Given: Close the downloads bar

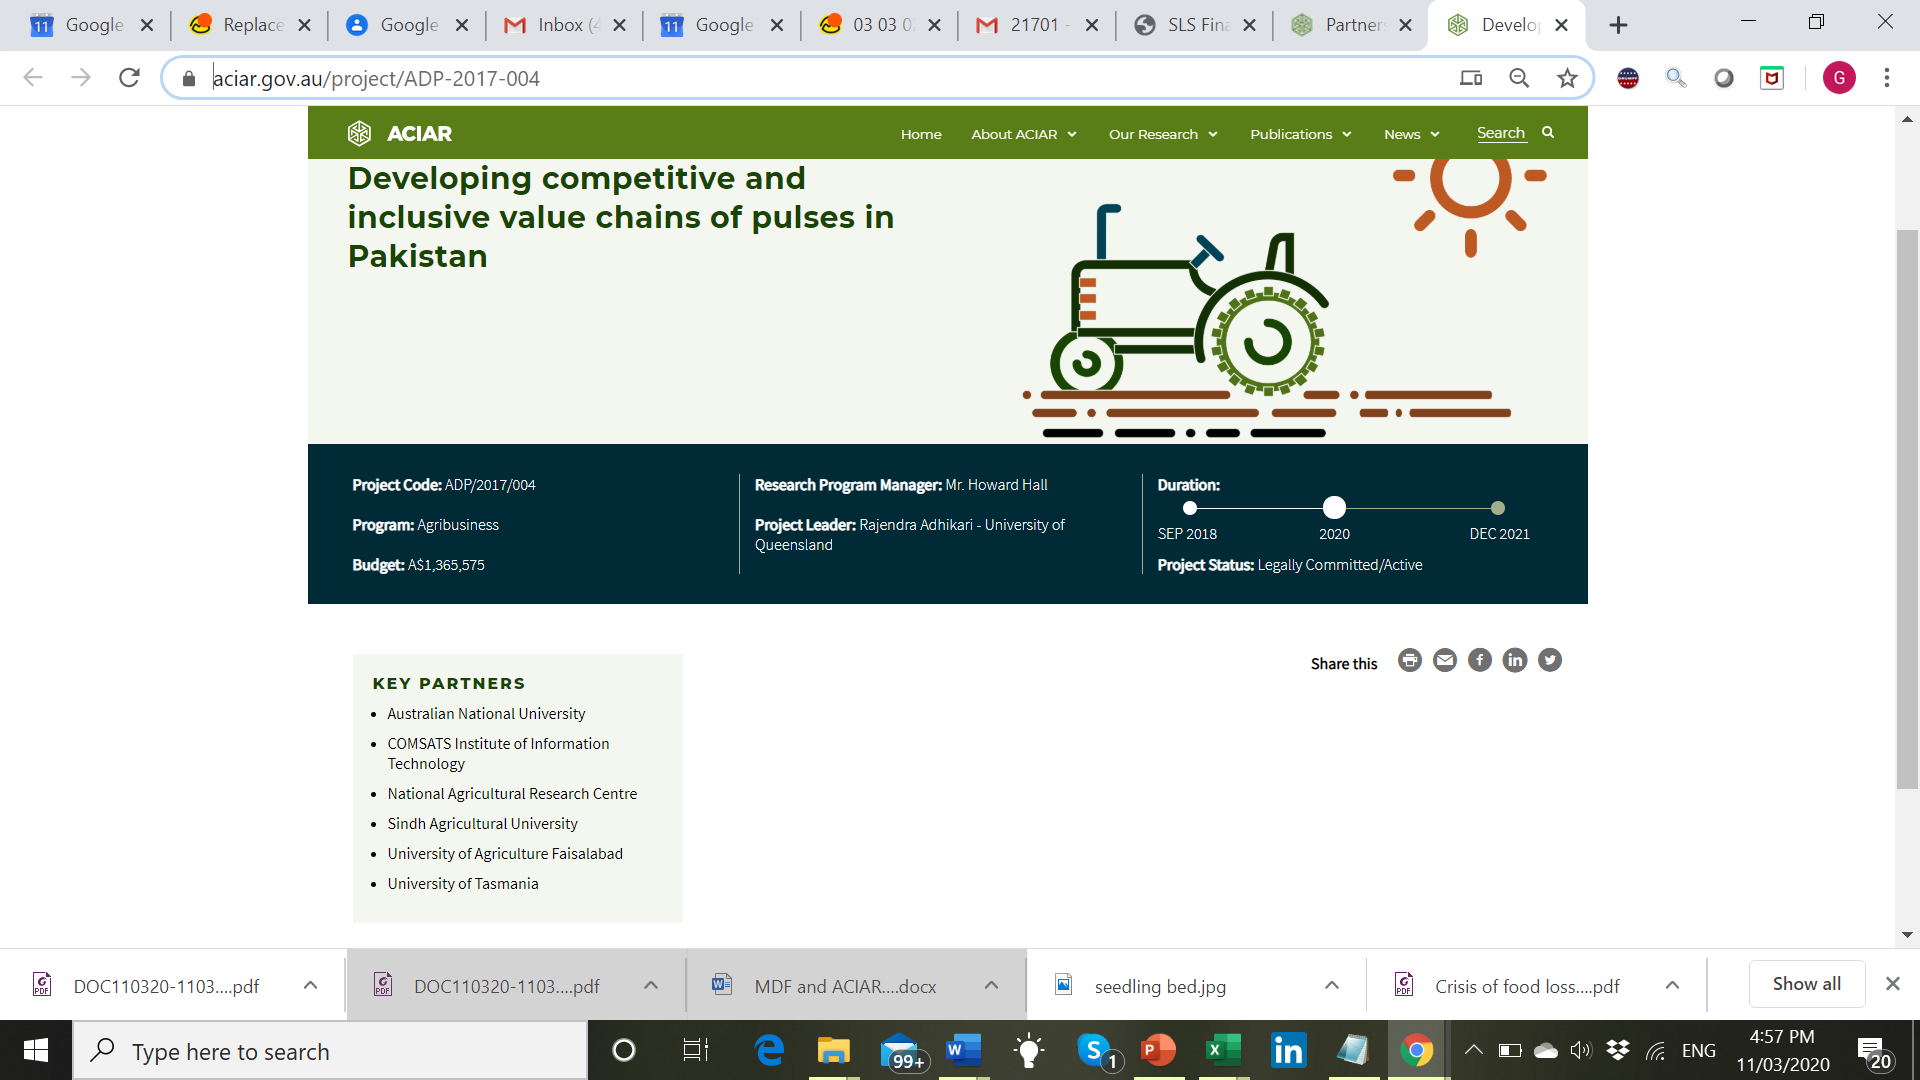Looking at the screenshot, I should coord(1893,984).
